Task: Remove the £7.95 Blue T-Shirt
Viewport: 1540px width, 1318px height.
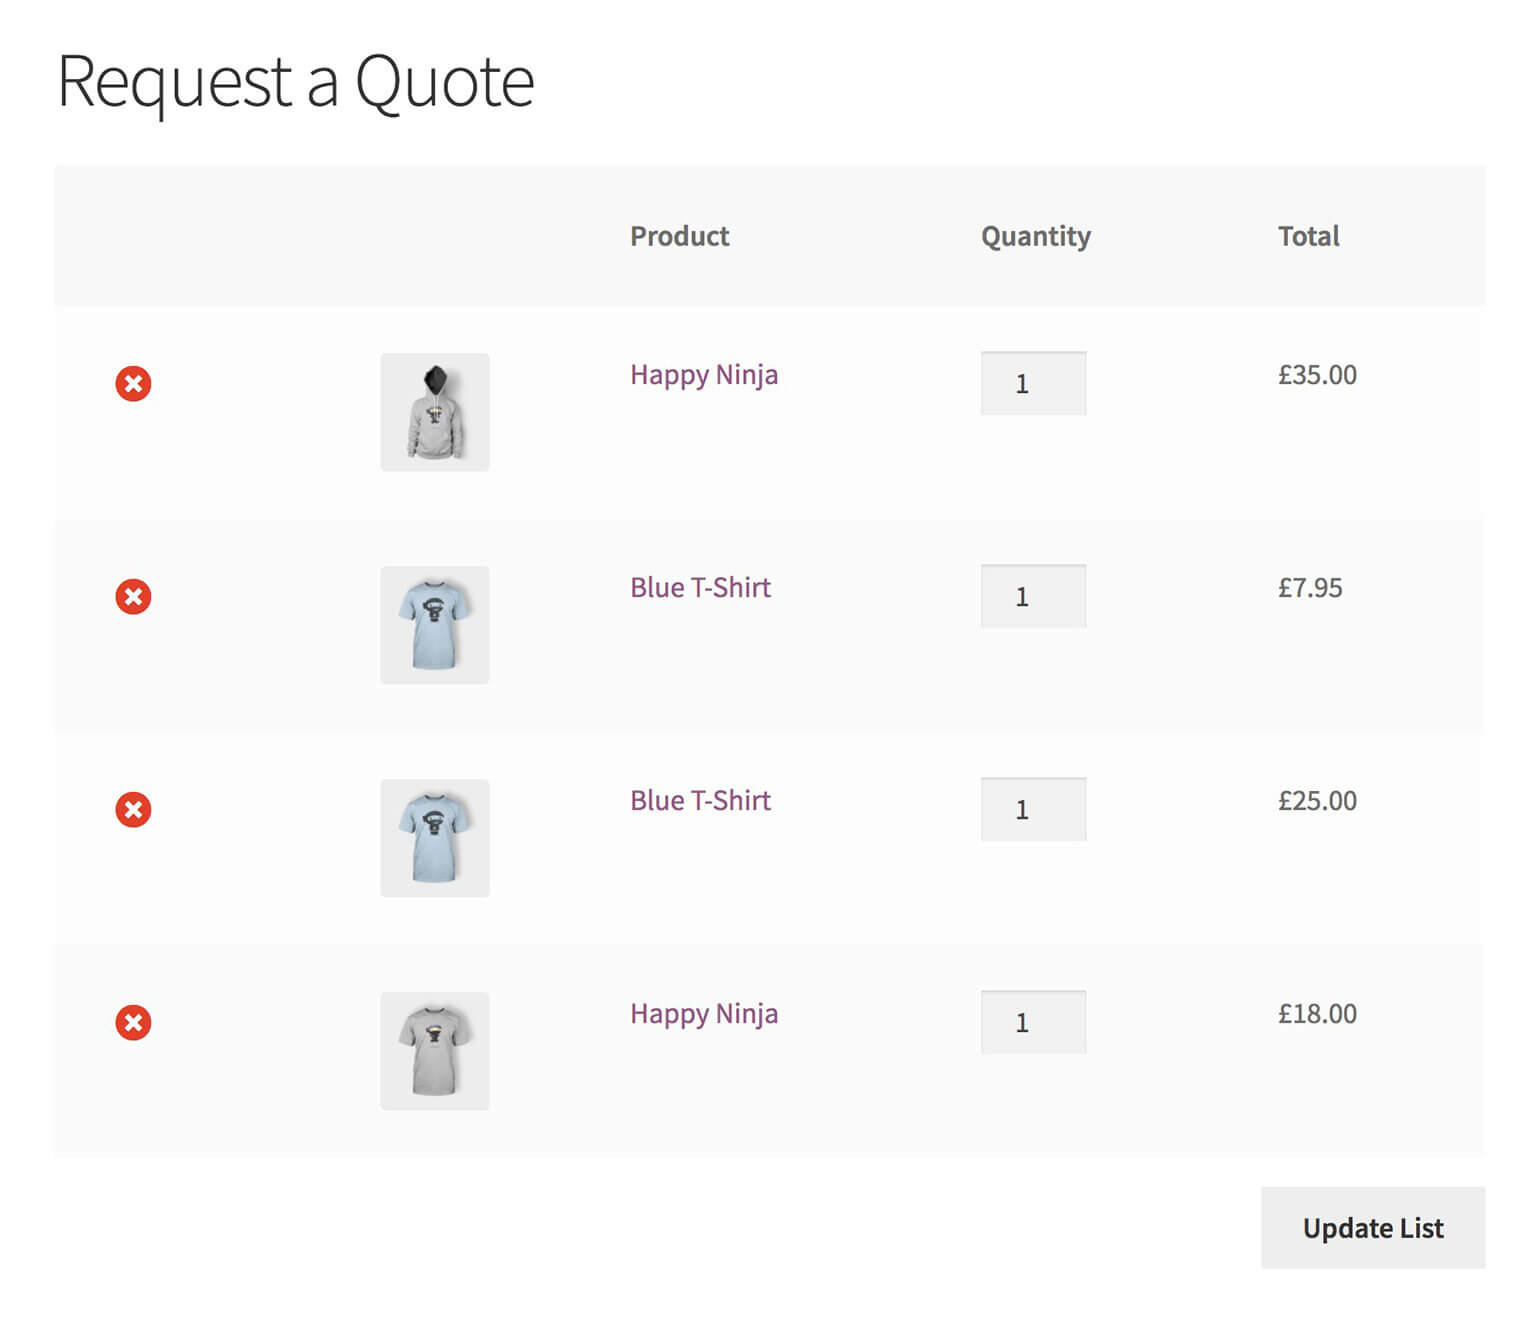Action: pyautogui.click(x=133, y=597)
